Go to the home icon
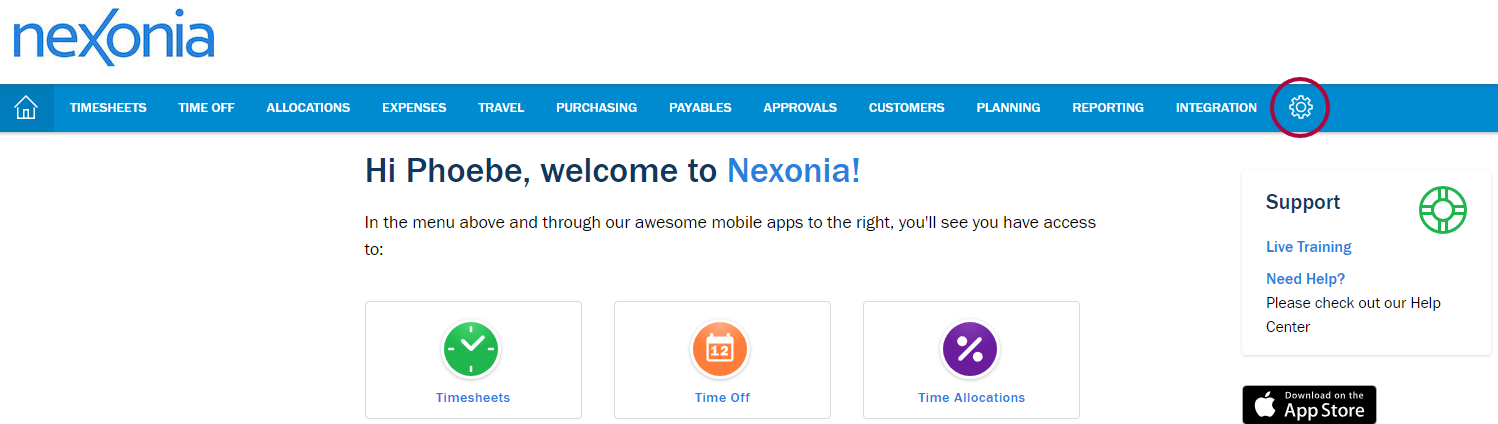This screenshot has width=1498, height=424. click(26, 108)
